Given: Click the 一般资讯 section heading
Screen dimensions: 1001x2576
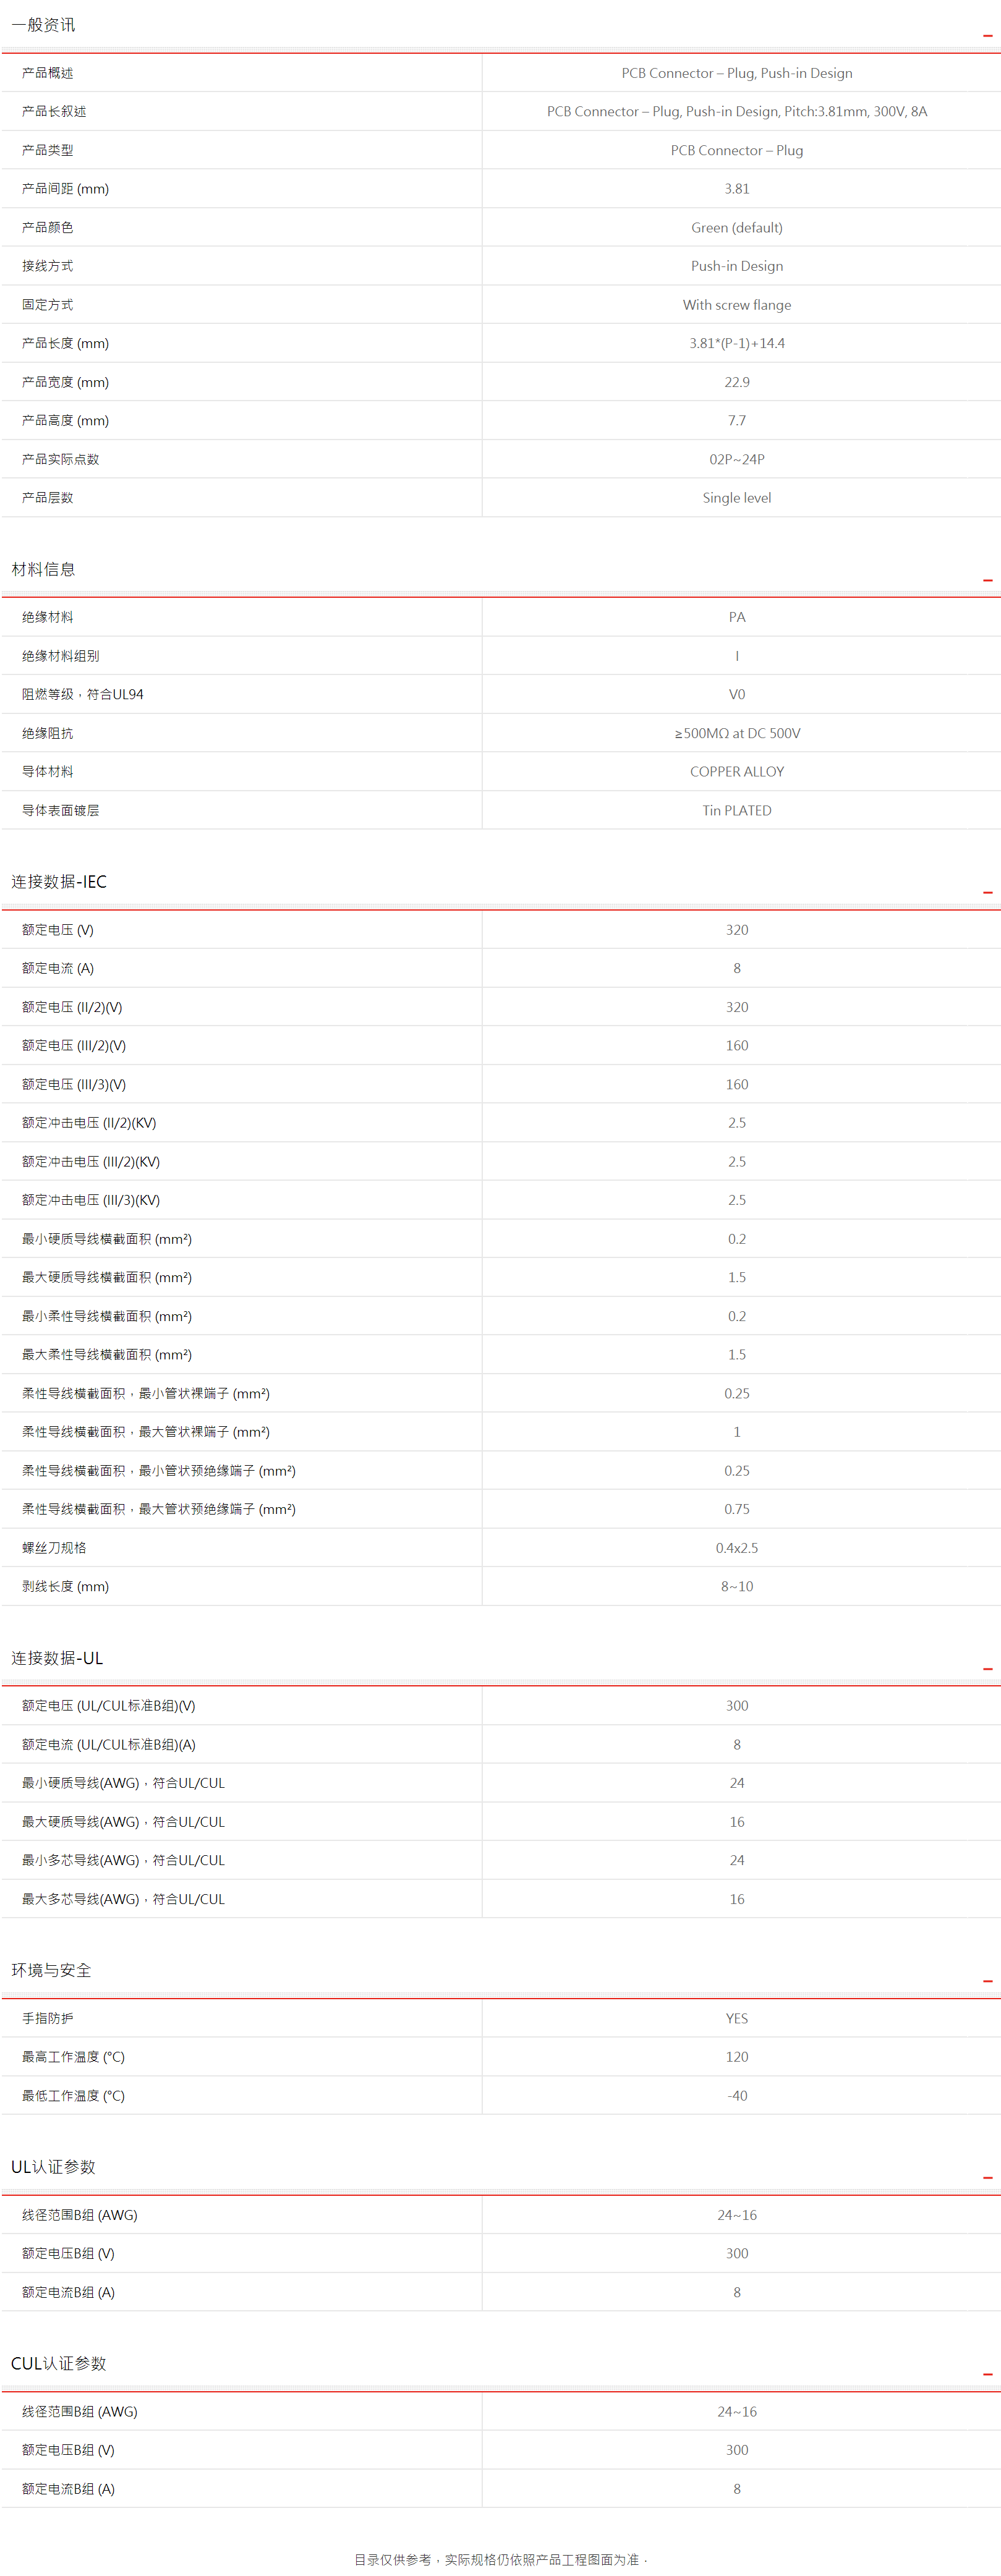Looking at the screenshot, I should [43, 25].
